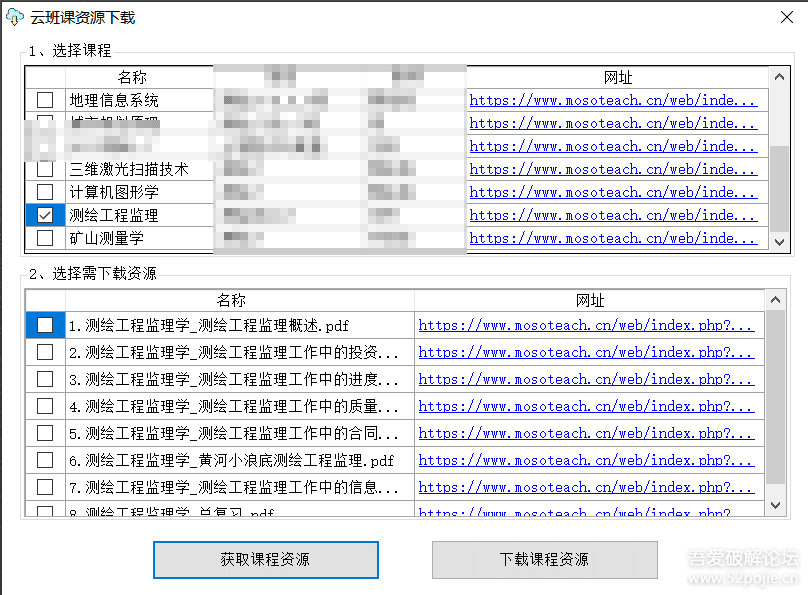This screenshot has width=808, height=595.
Task: Open the 矿山测量学 course URL link
Action: (x=613, y=238)
